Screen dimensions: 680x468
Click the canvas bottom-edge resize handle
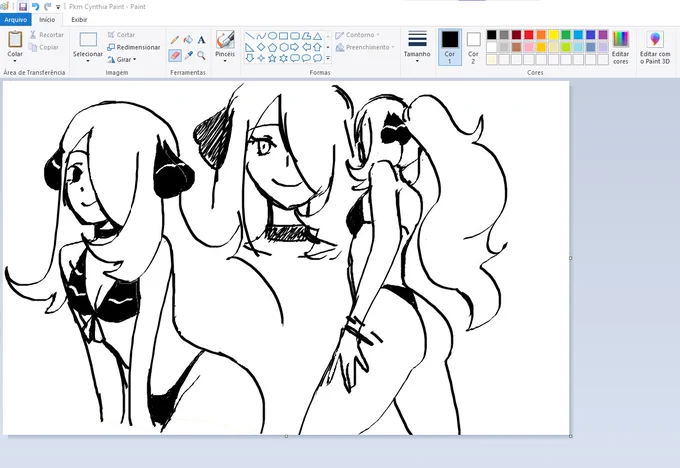pyautogui.click(x=286, y=436)
